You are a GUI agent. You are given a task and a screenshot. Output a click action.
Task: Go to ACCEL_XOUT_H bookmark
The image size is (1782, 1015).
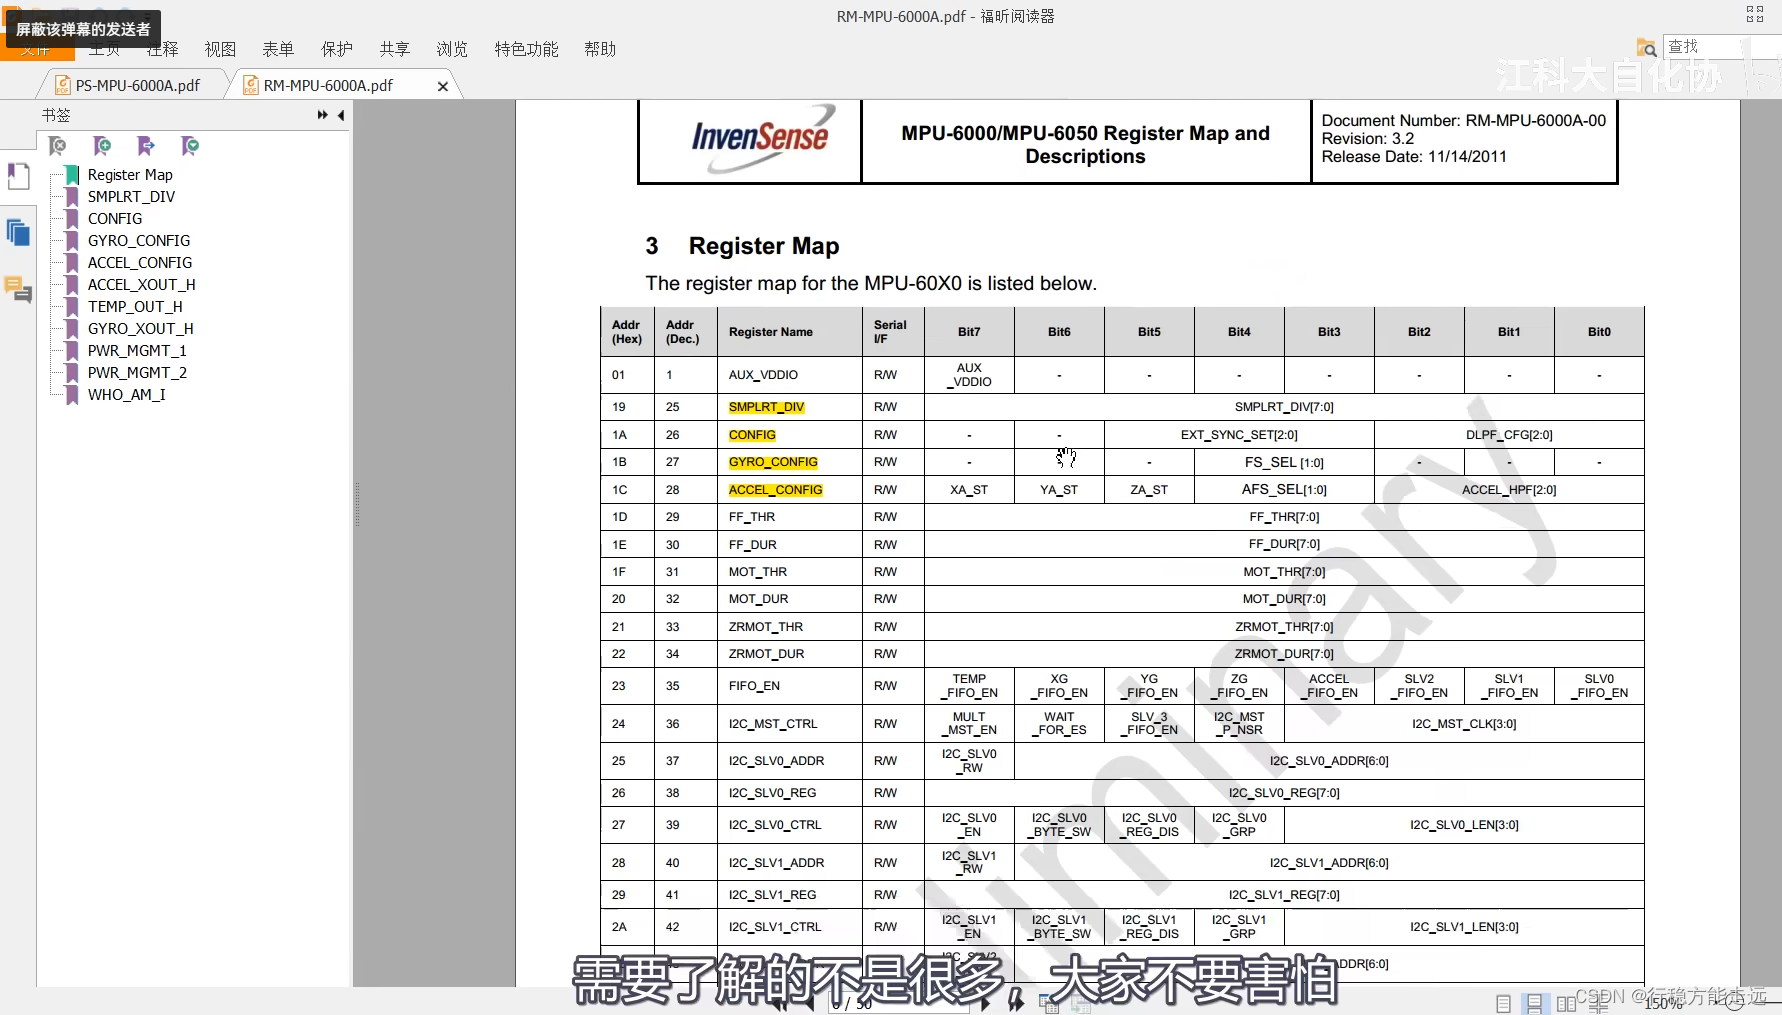[141, 285]
